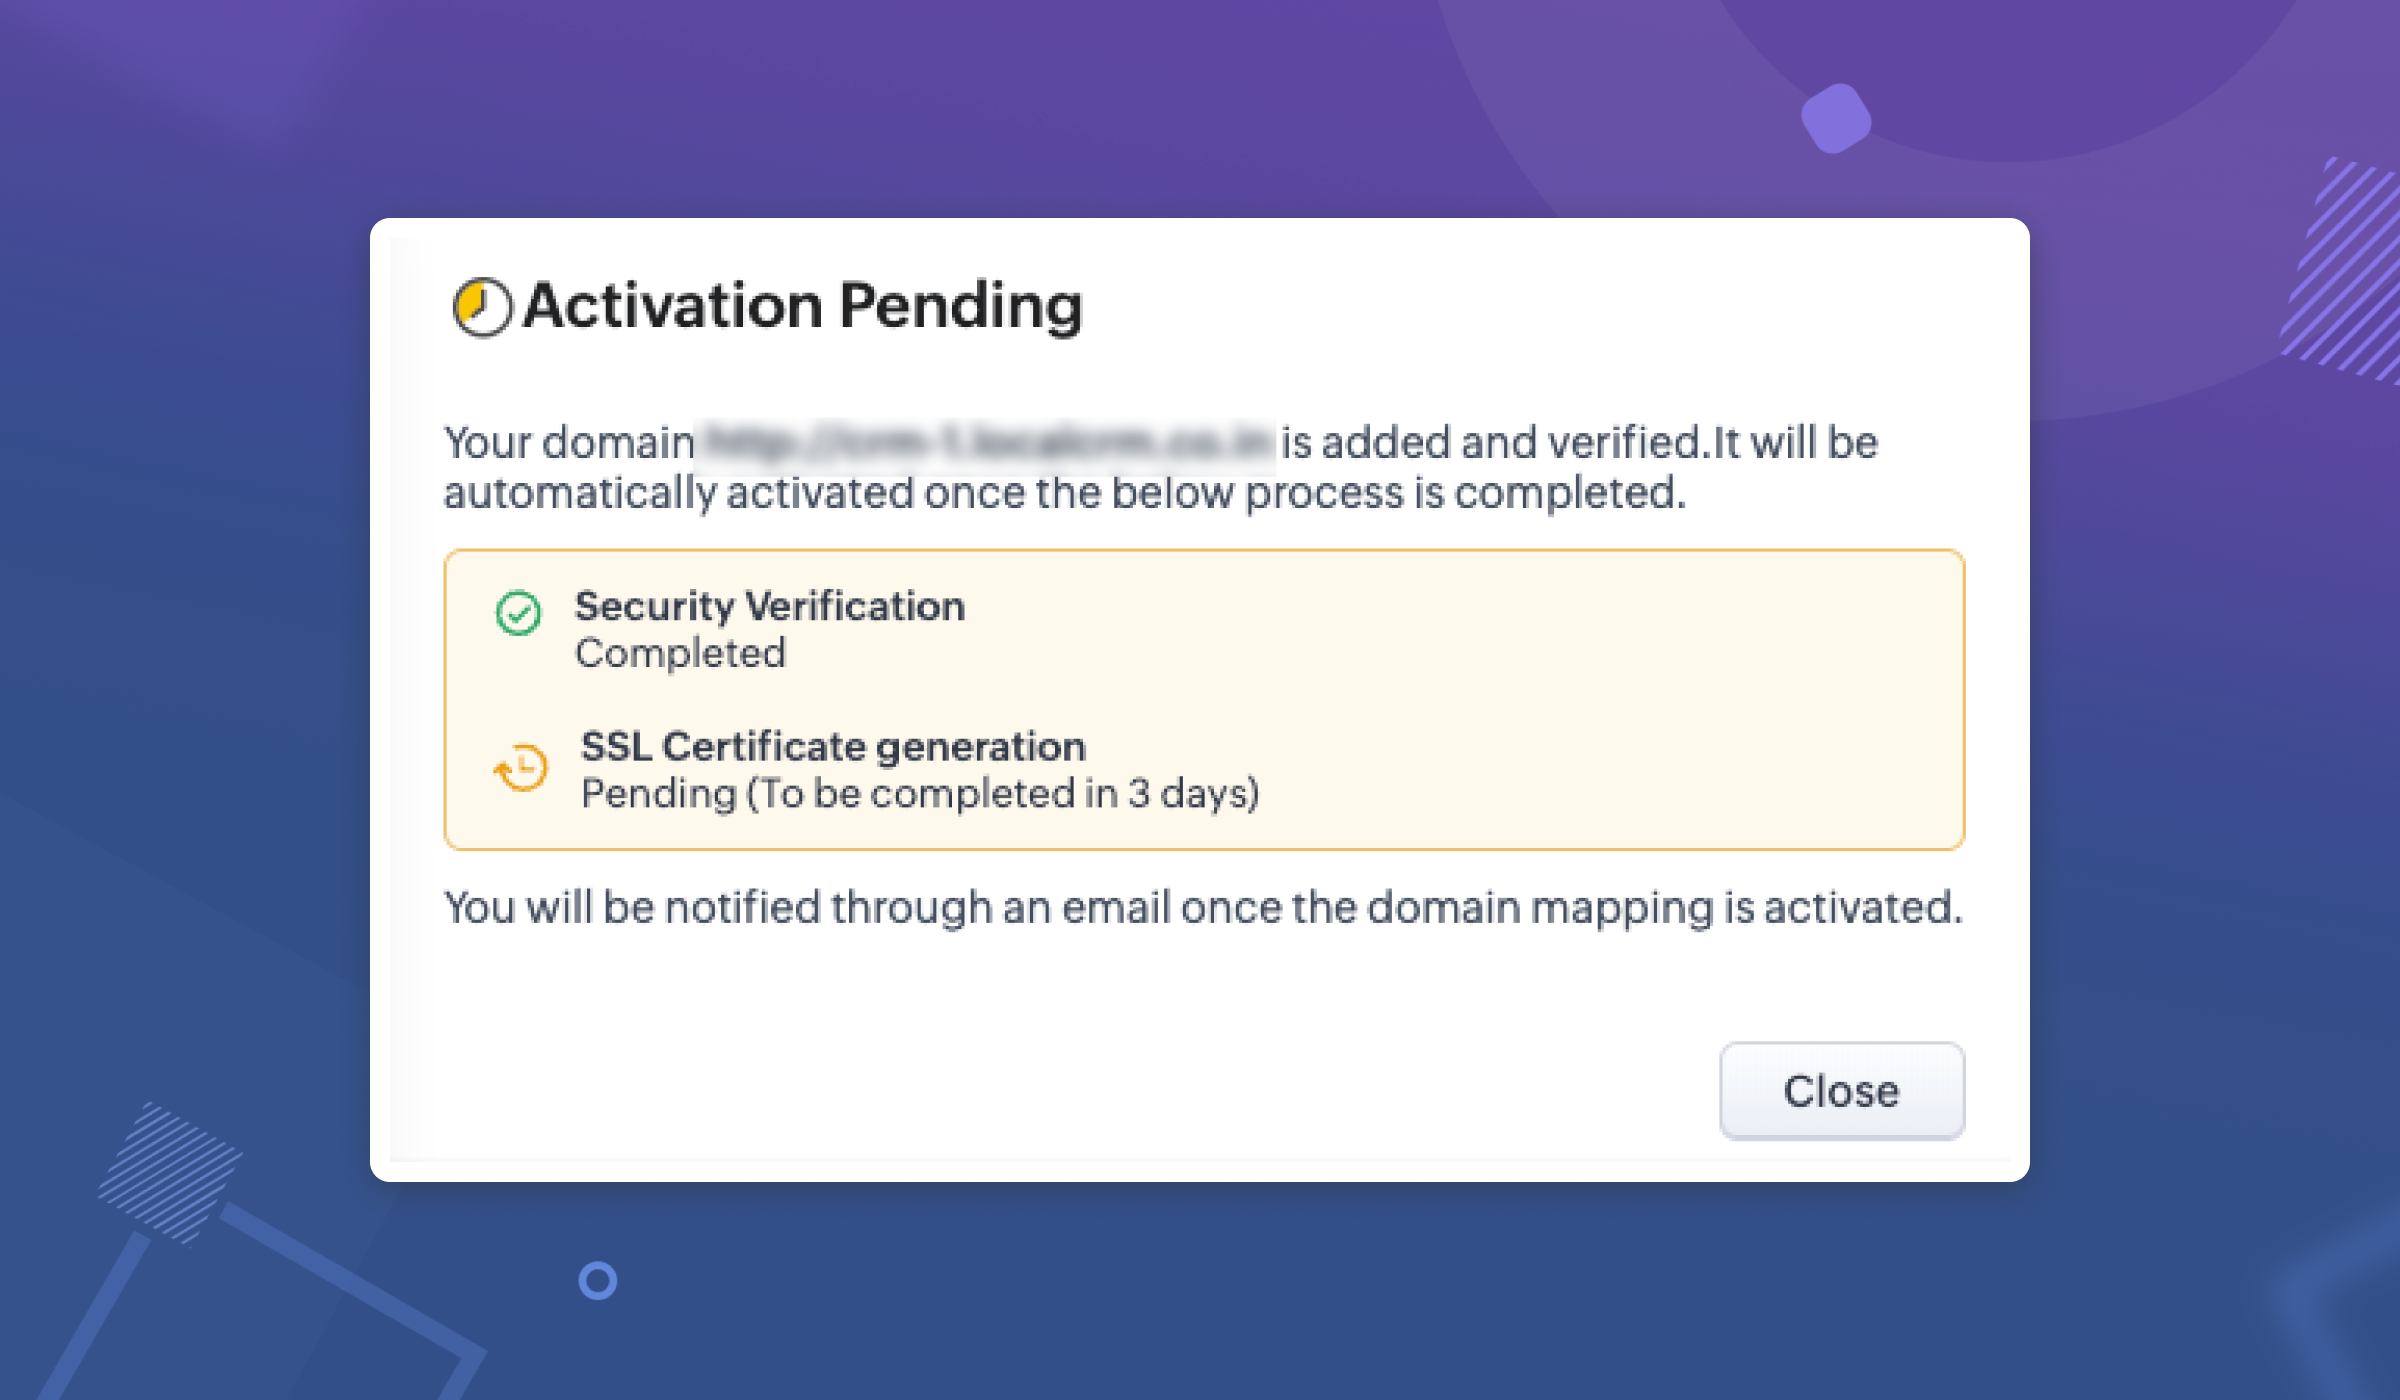Click the striped pattern at bottom left
Screen dimensions: 2400x1400
170,1170
